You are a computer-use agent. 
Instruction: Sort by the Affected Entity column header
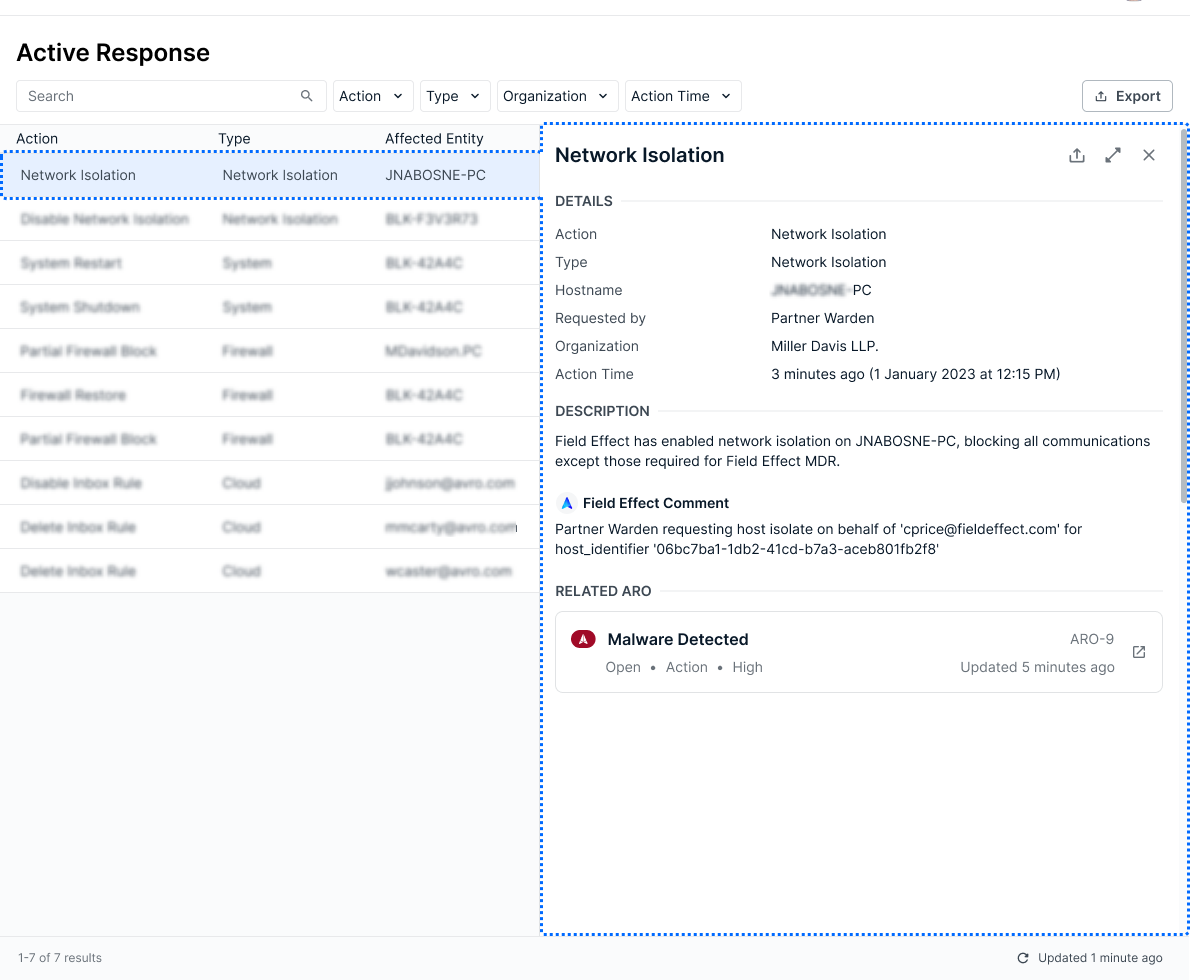(x=433, y=138)
